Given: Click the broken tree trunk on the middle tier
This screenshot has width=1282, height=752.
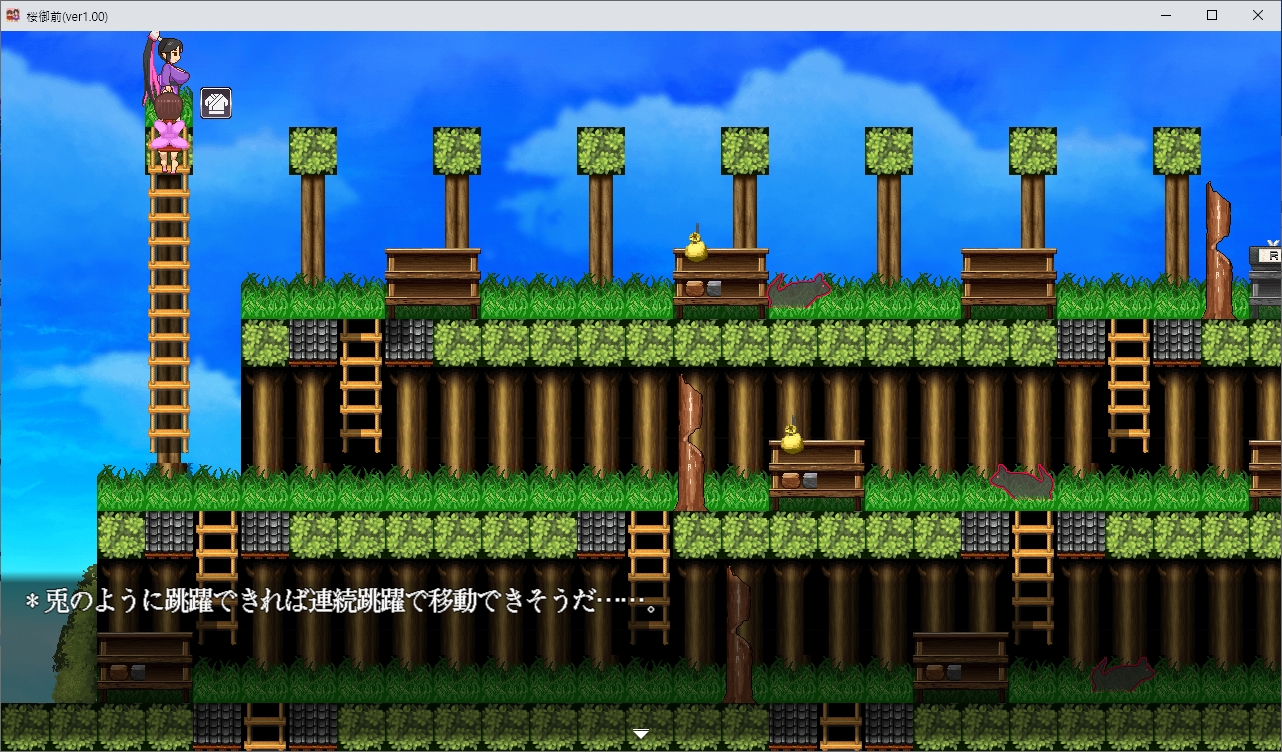Looking at the screenshot, I should click(x=691, y=444).
